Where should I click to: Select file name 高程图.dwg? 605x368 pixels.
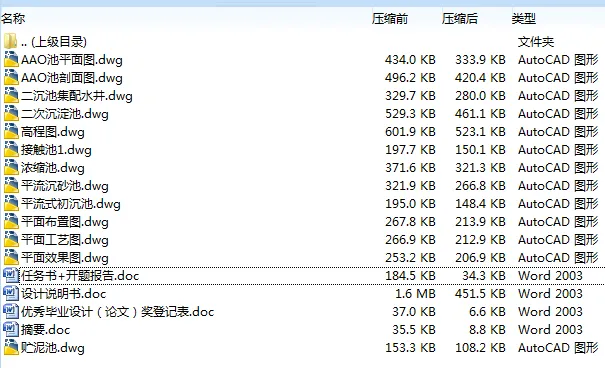coord(53,132)
